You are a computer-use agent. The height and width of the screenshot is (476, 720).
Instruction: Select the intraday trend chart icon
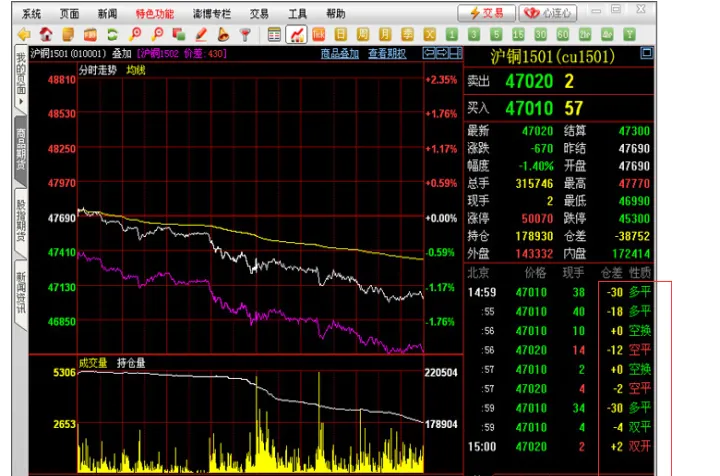[x=297, y=34]
